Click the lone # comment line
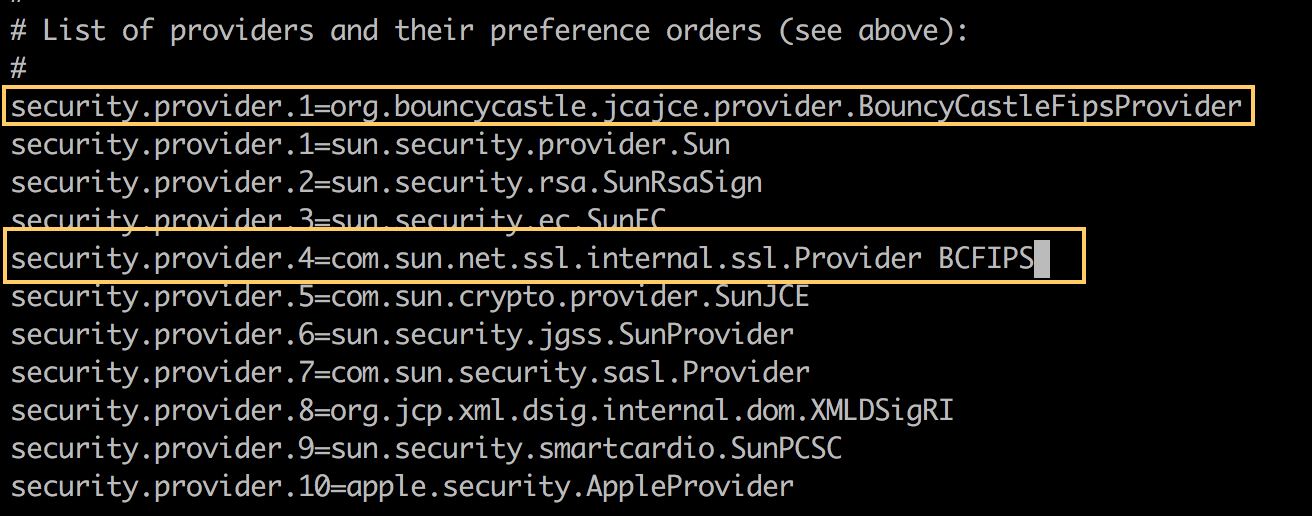 (x=18, y=68)
